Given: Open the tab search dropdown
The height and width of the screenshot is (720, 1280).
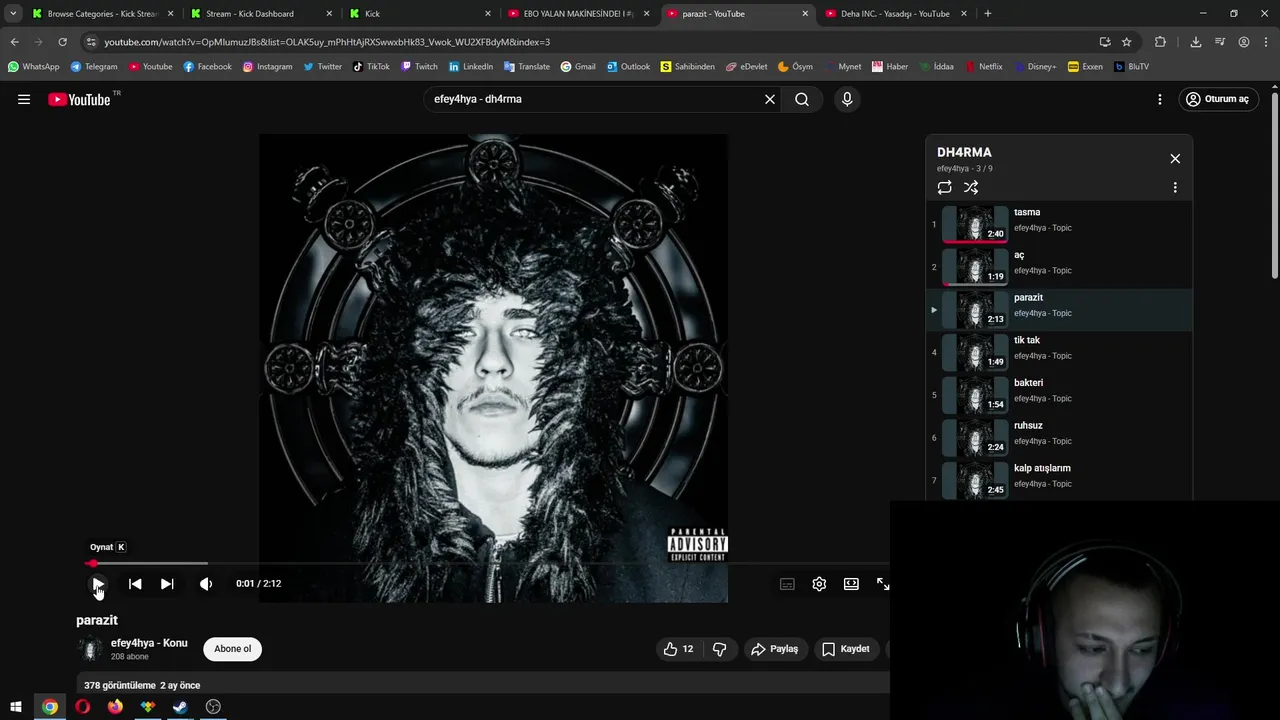Looking at the screenshot, I should [12, 14].
